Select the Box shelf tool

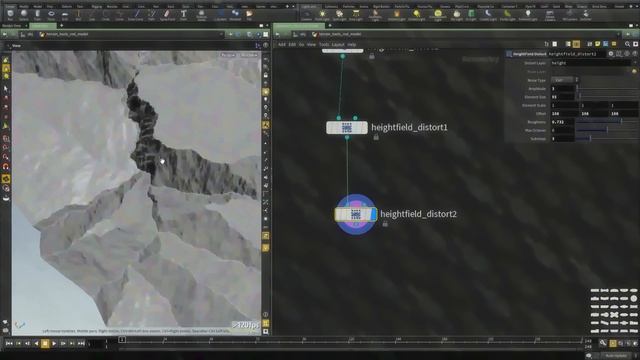pos(10,15)
